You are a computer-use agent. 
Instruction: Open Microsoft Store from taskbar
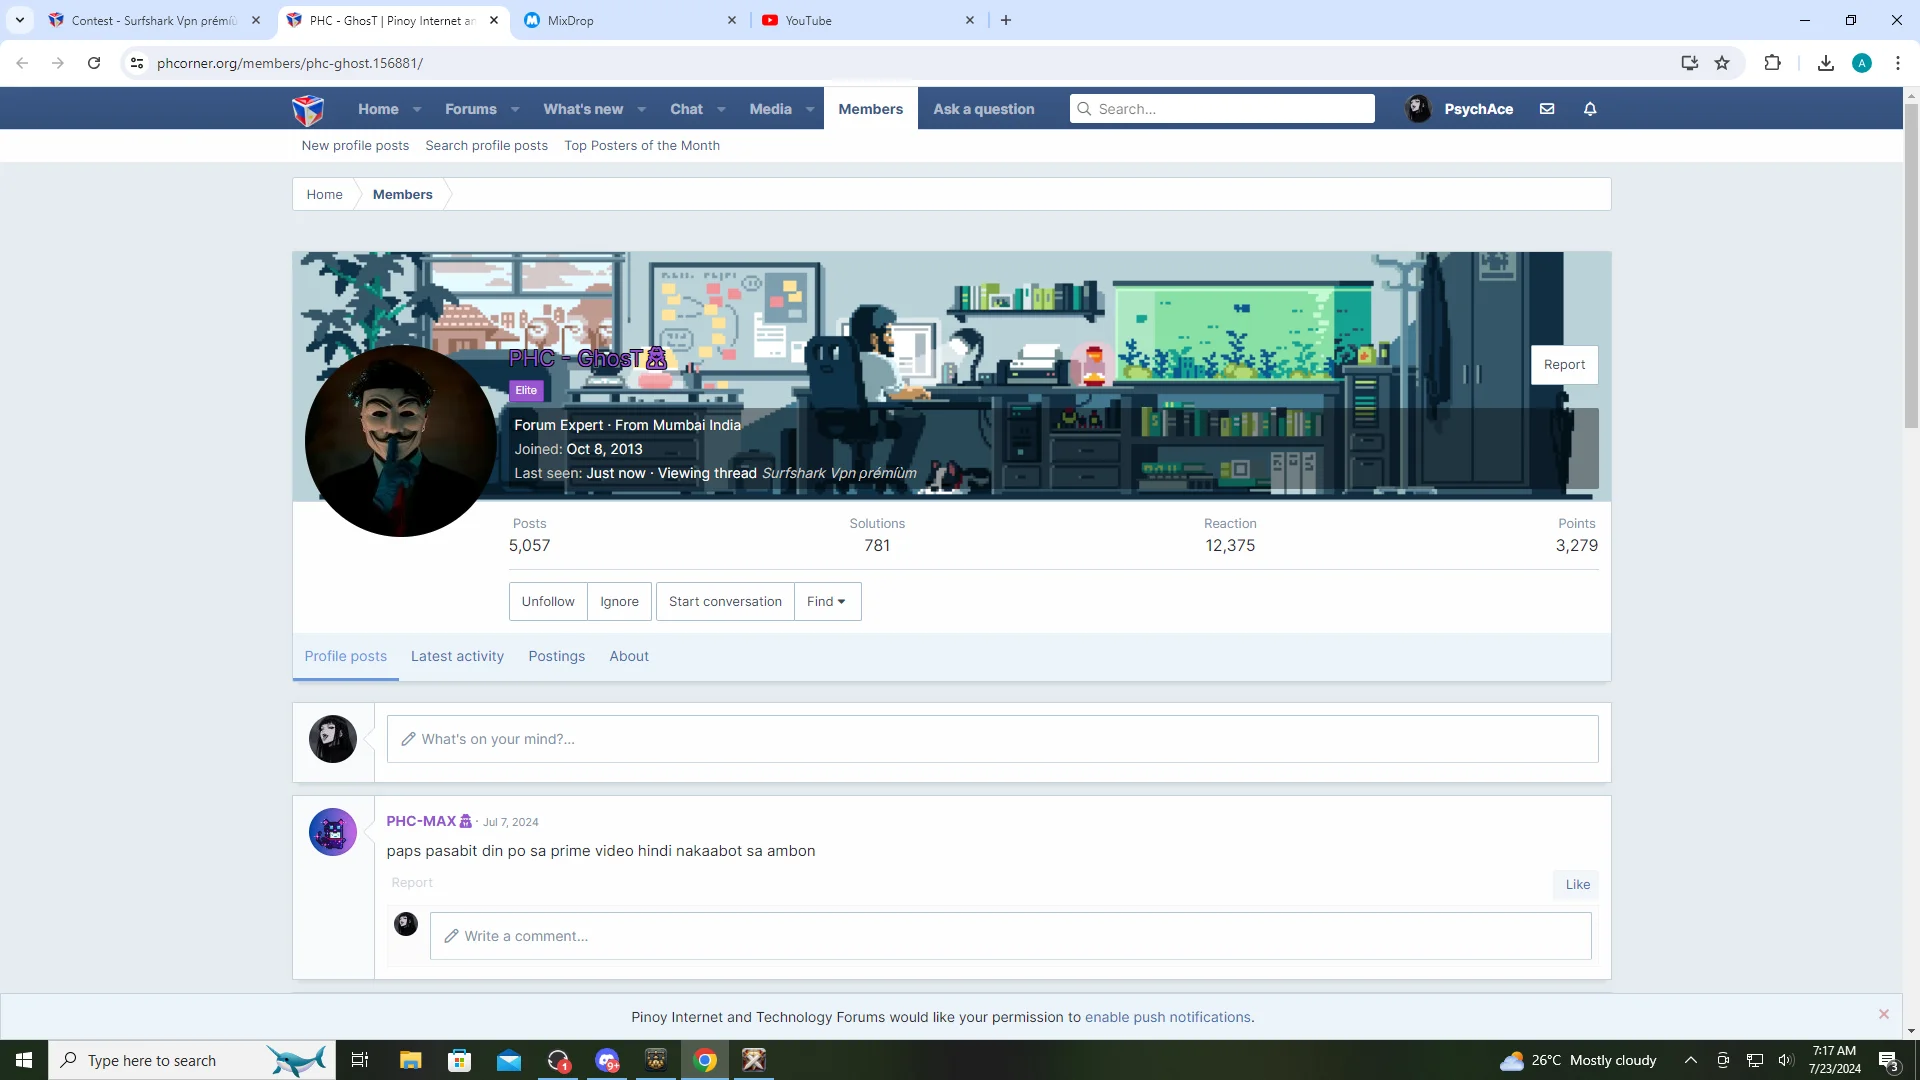click(460, 1060)
